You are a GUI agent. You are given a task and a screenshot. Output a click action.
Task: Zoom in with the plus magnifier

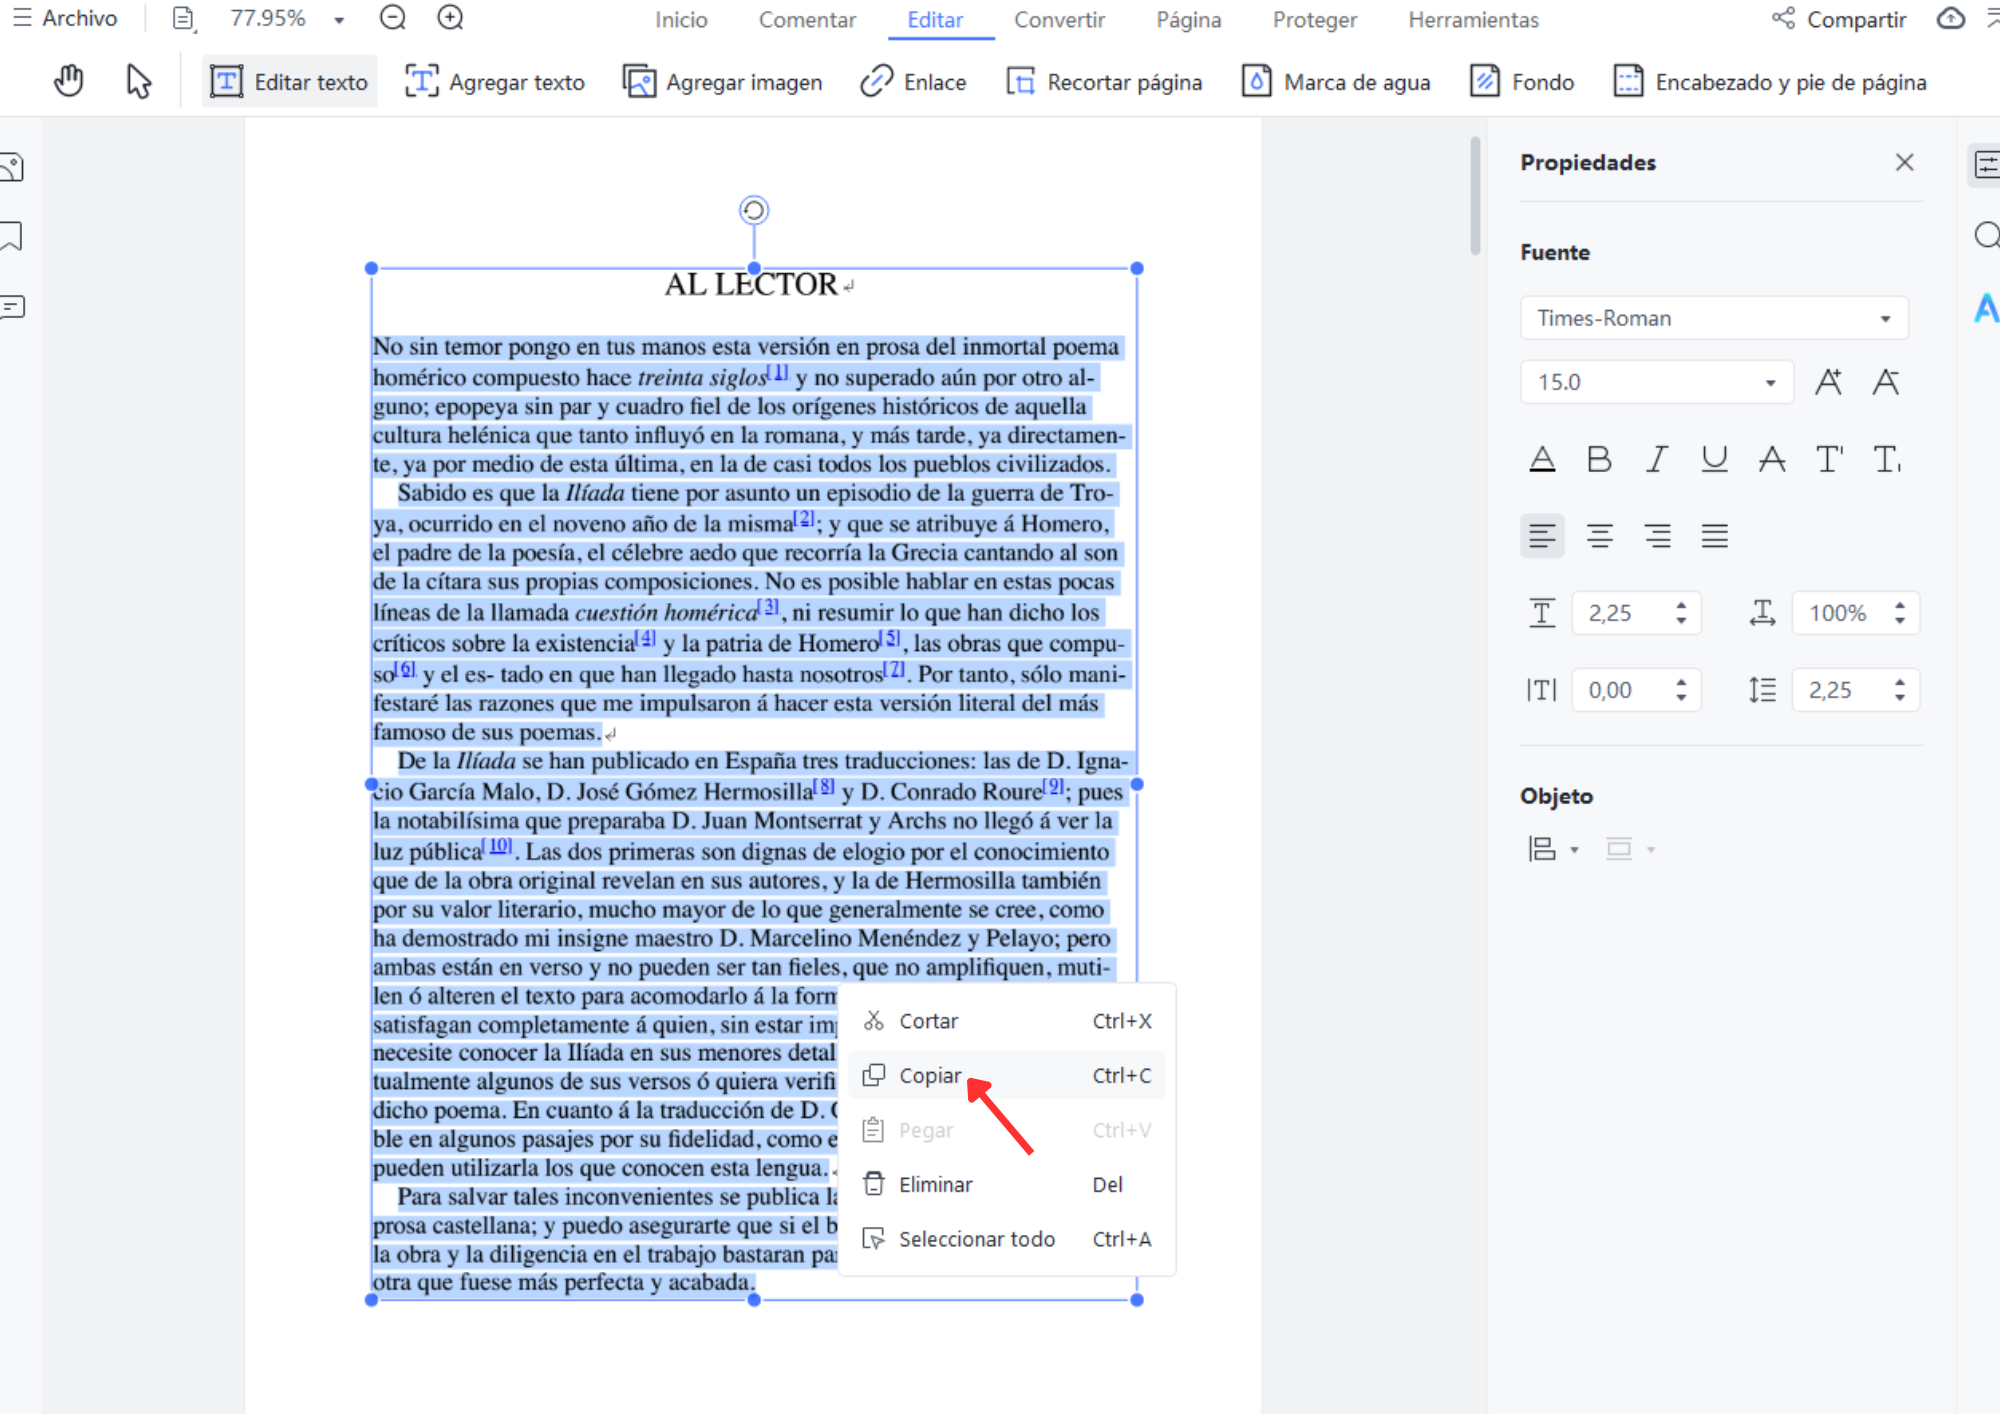[451, 18]
